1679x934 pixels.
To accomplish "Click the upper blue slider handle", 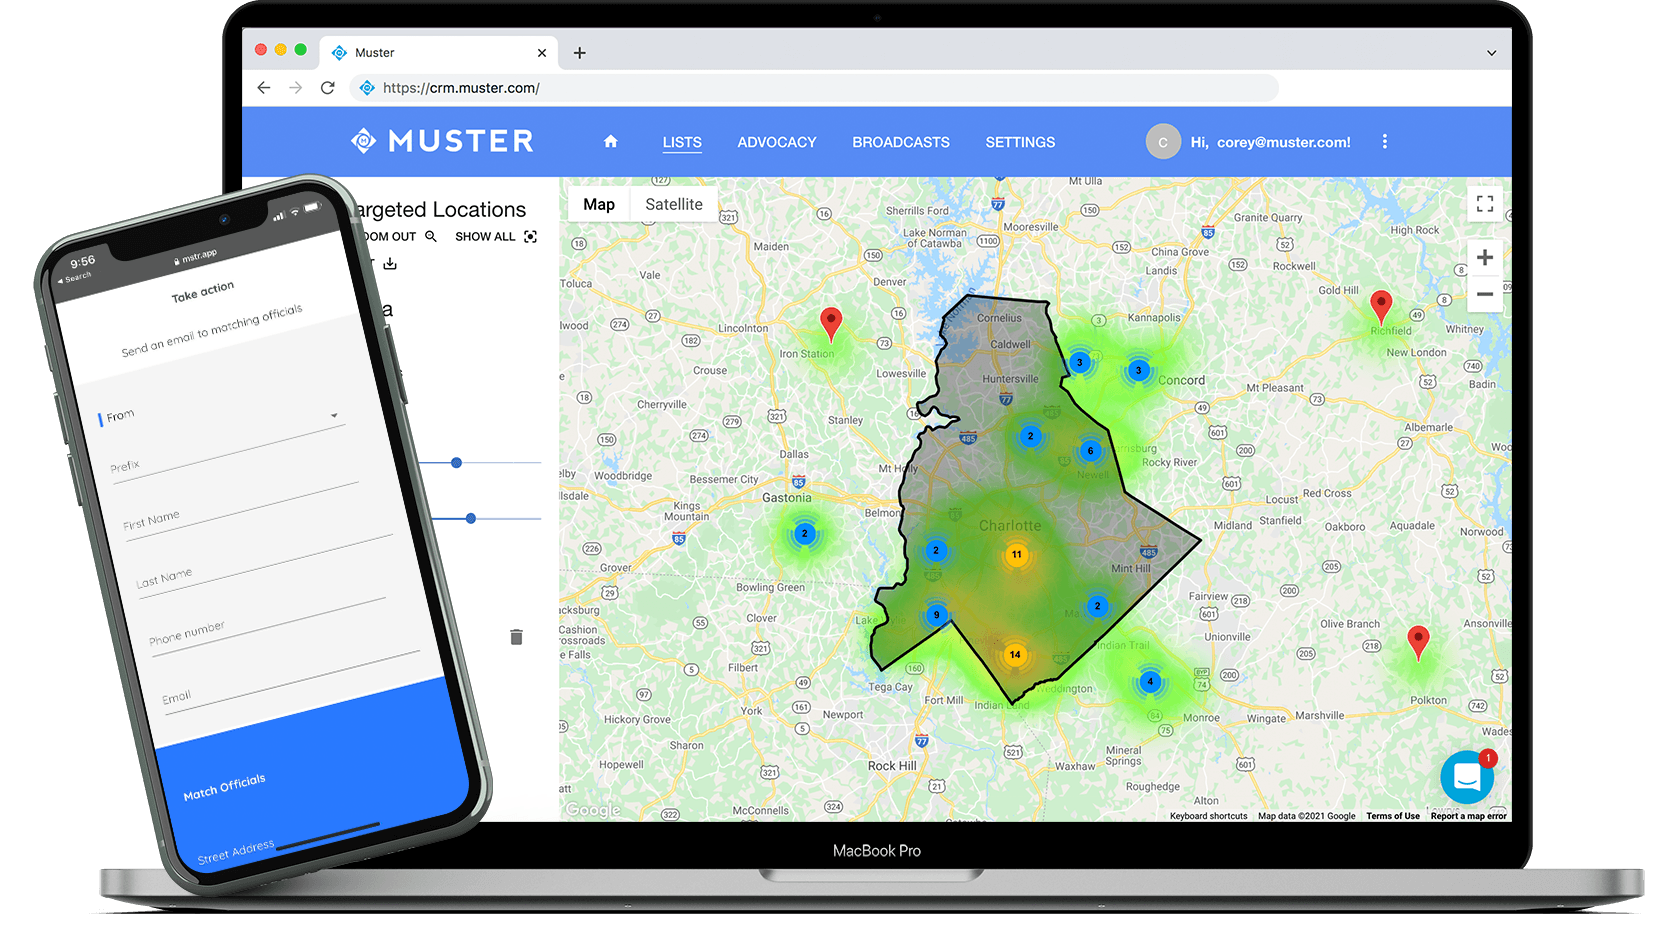I will 456,463.
